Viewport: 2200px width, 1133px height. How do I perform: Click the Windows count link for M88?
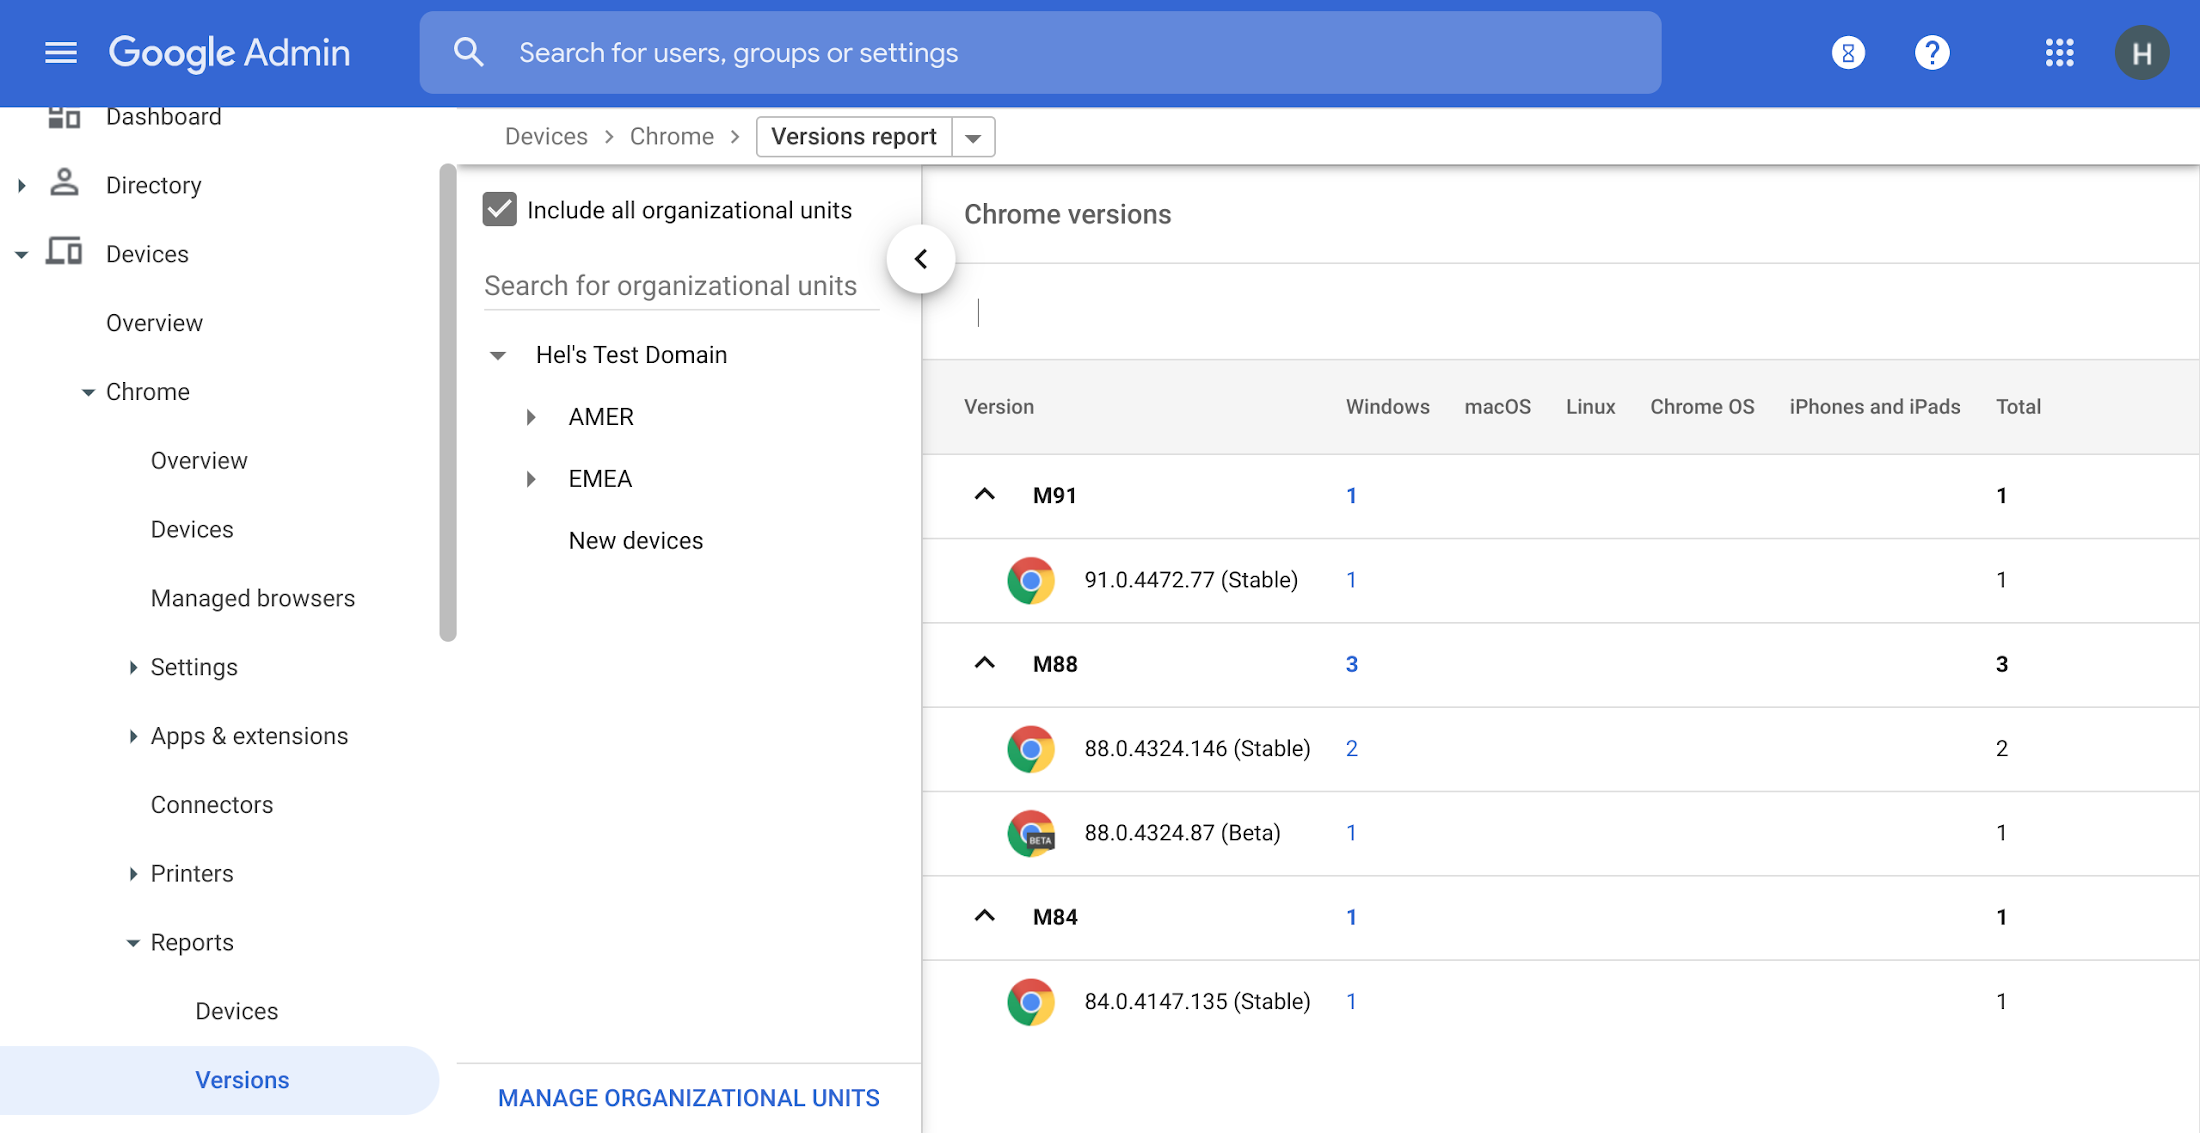click(x=1352, y=662)
